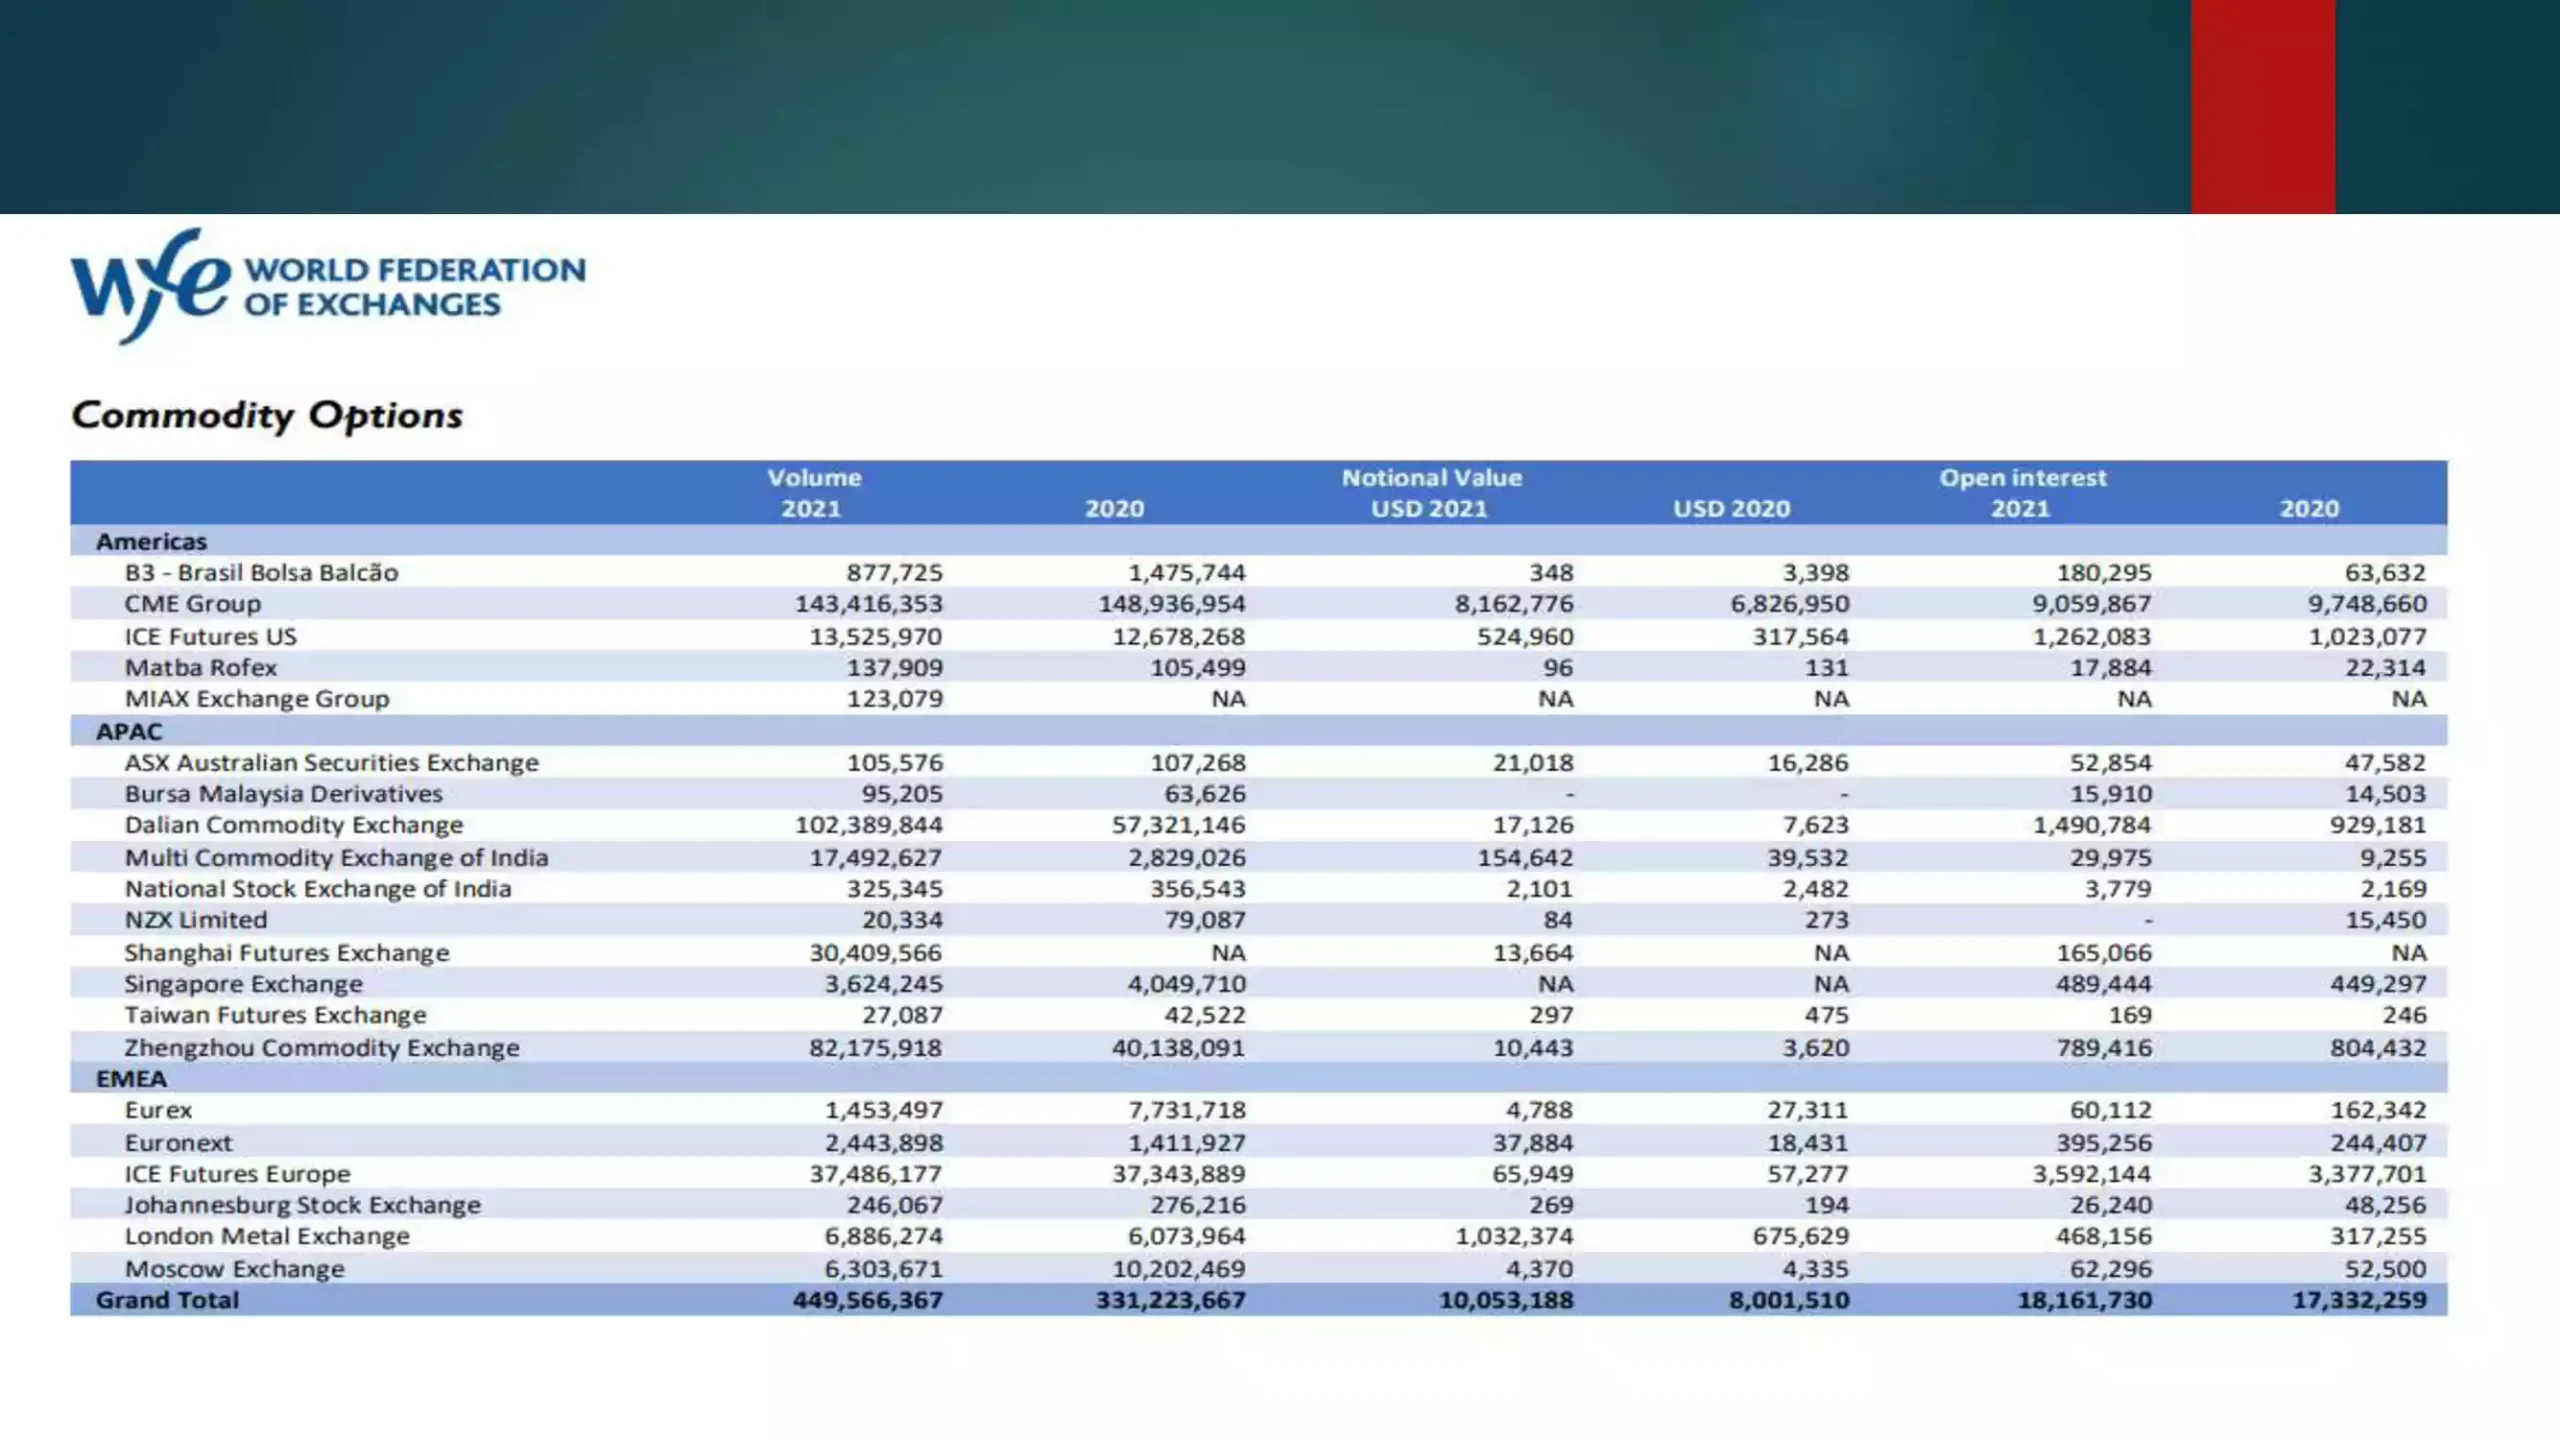Click Shanghai Futures Exchange label
The width and height of the screenshot is (2560, 1440).
point(286,952)
